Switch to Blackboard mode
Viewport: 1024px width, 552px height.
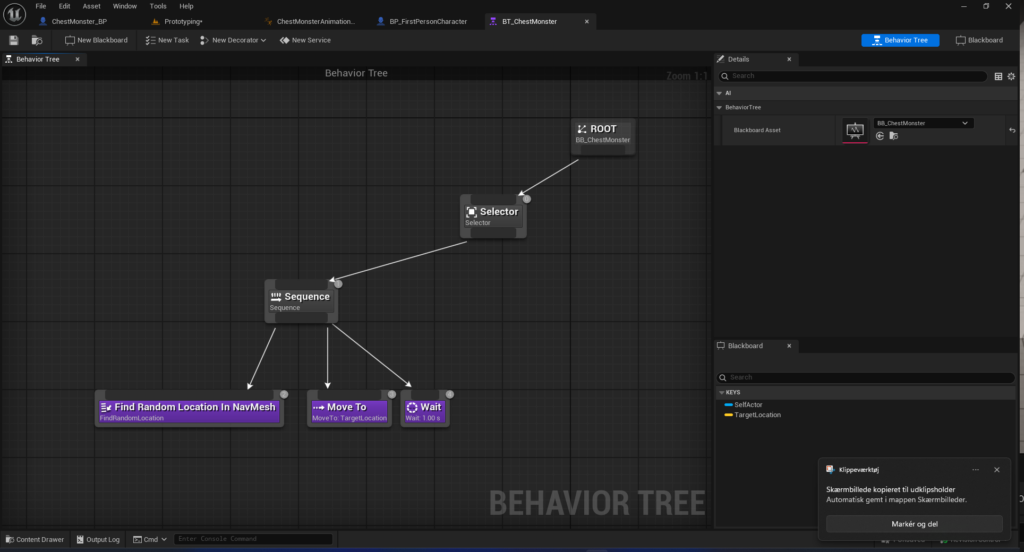tap(979, 40)
